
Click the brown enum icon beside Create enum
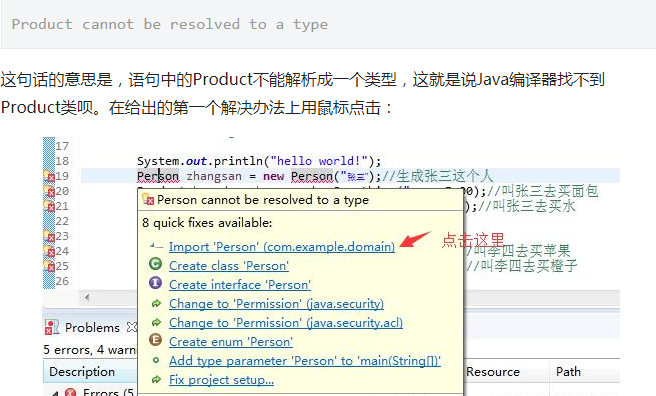(156, 340)
